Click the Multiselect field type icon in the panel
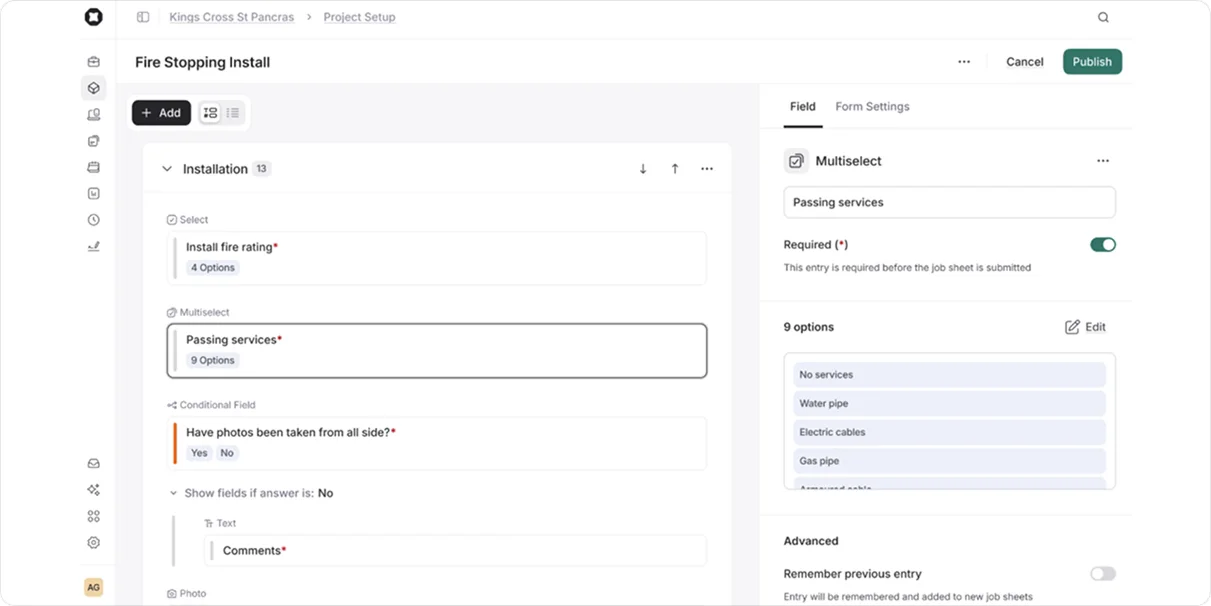The image size is (1211, 606). pos(796,161)
